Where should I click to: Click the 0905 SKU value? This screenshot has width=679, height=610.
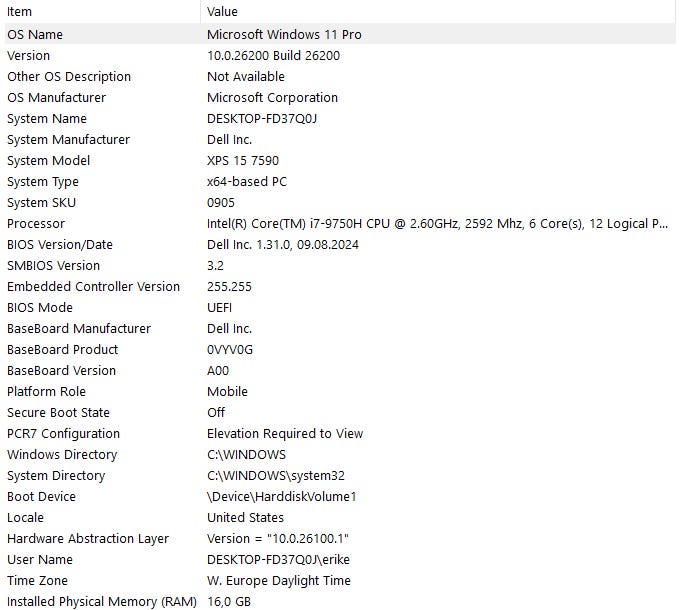pyautogui.click(x=221, y=203)
